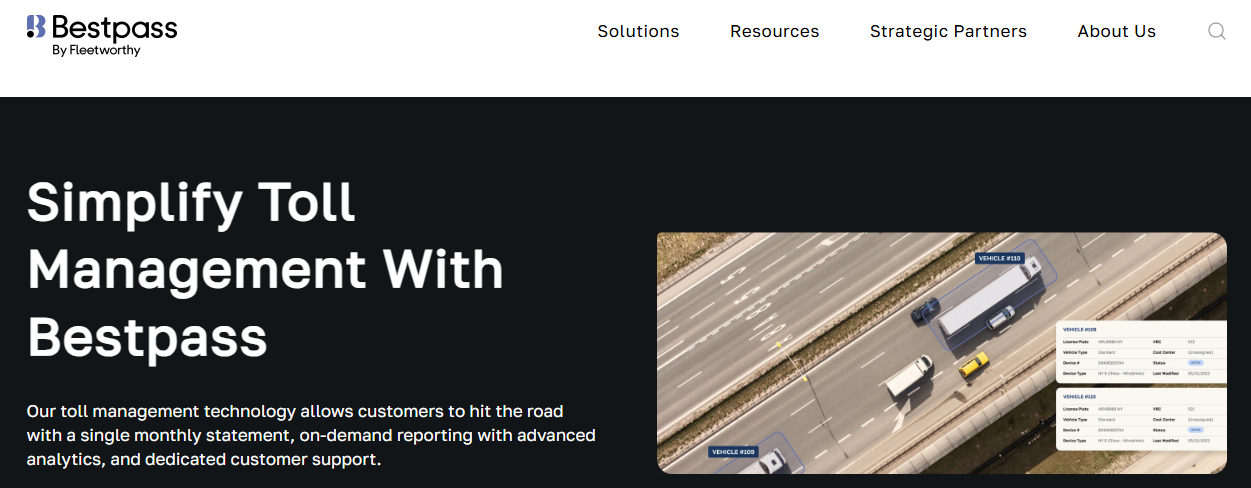
Task: Click the toll management description paragraph
Action: (311, 436)
